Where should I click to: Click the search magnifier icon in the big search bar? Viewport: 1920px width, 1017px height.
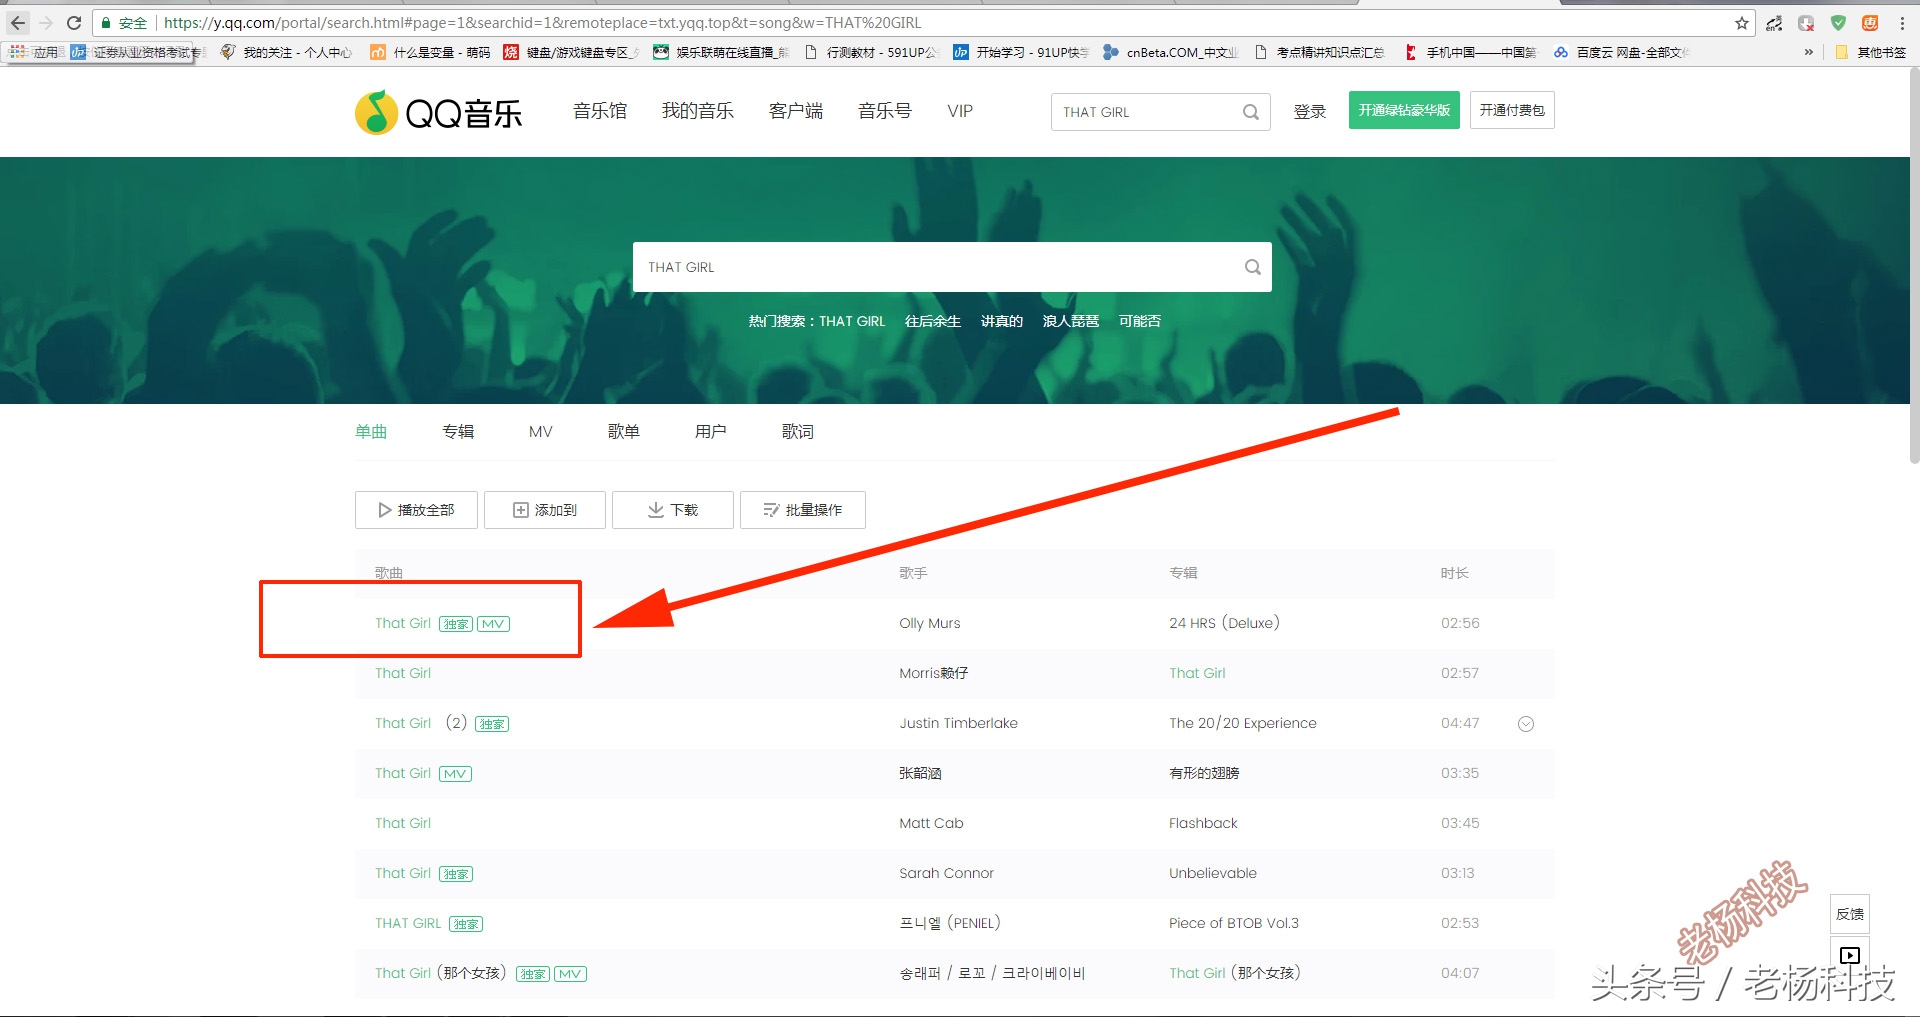1252,267
